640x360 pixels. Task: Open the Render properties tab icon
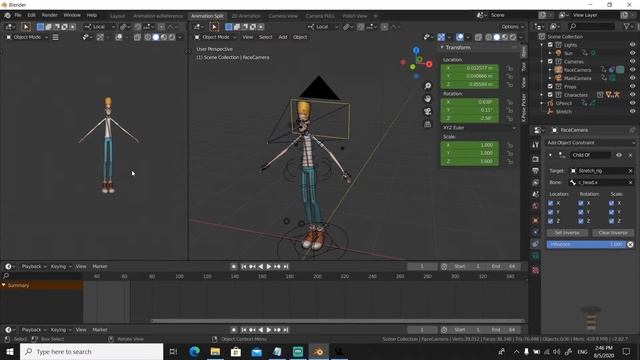(x=536, y=159)
